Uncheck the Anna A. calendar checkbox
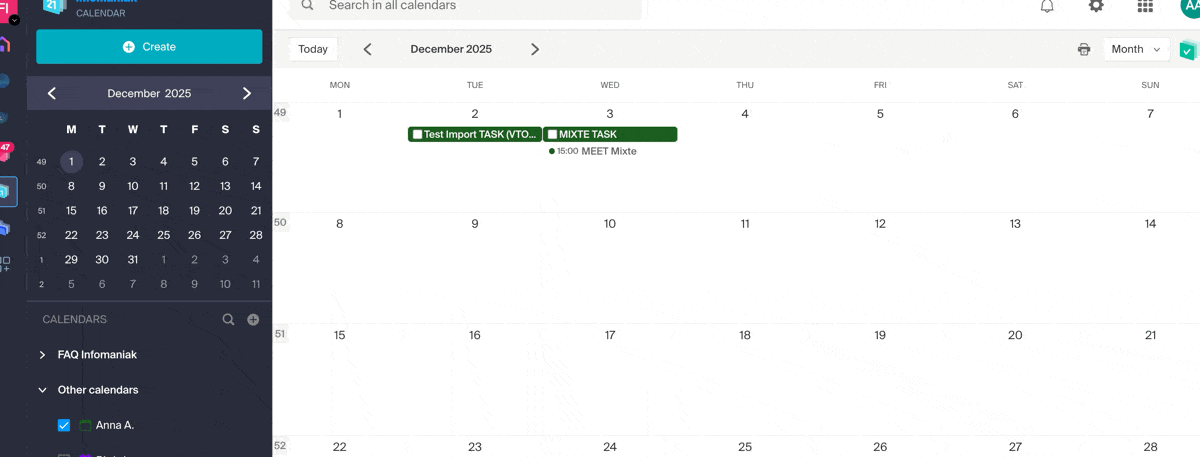1200x457 pixels. [64, 425]
